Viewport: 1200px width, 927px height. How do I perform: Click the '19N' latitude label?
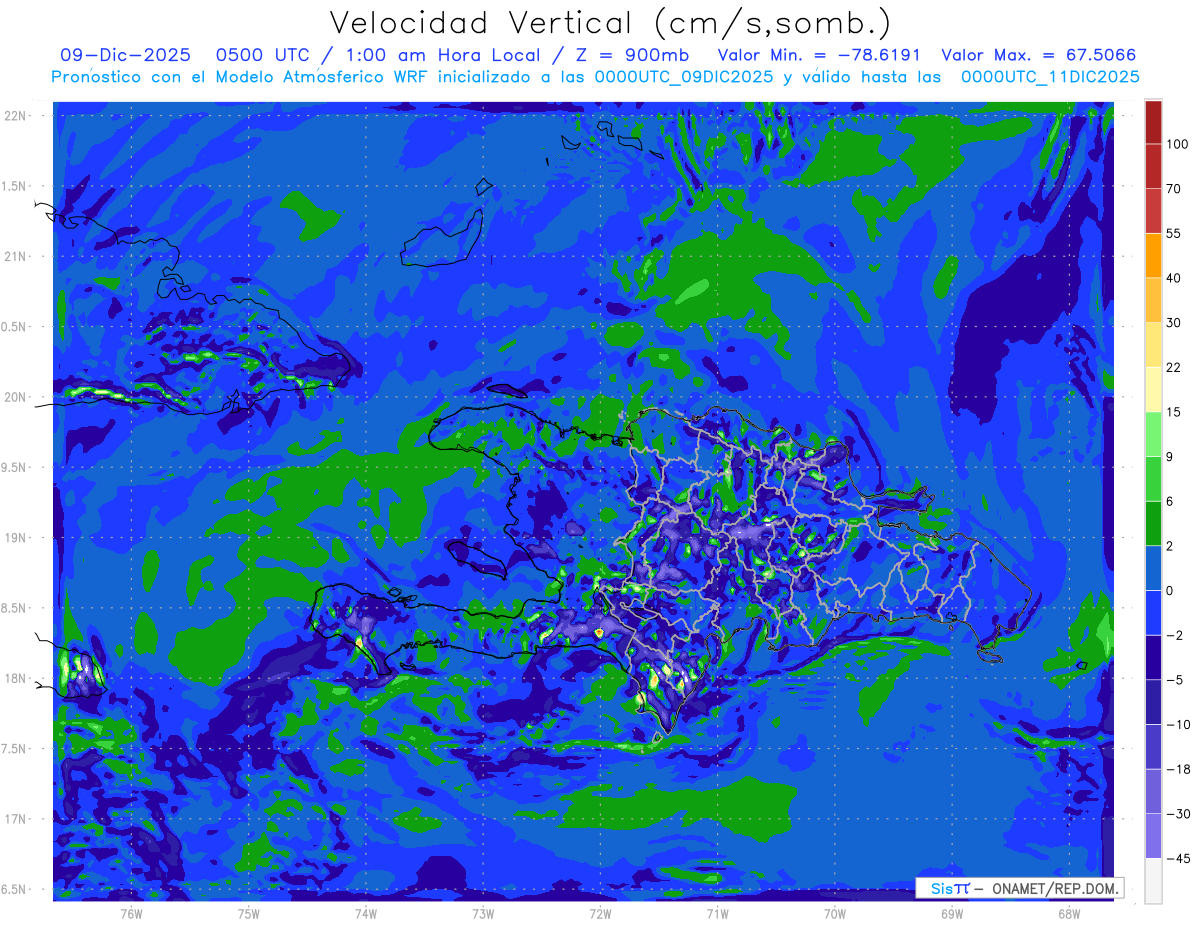click(x=16, y=537)
